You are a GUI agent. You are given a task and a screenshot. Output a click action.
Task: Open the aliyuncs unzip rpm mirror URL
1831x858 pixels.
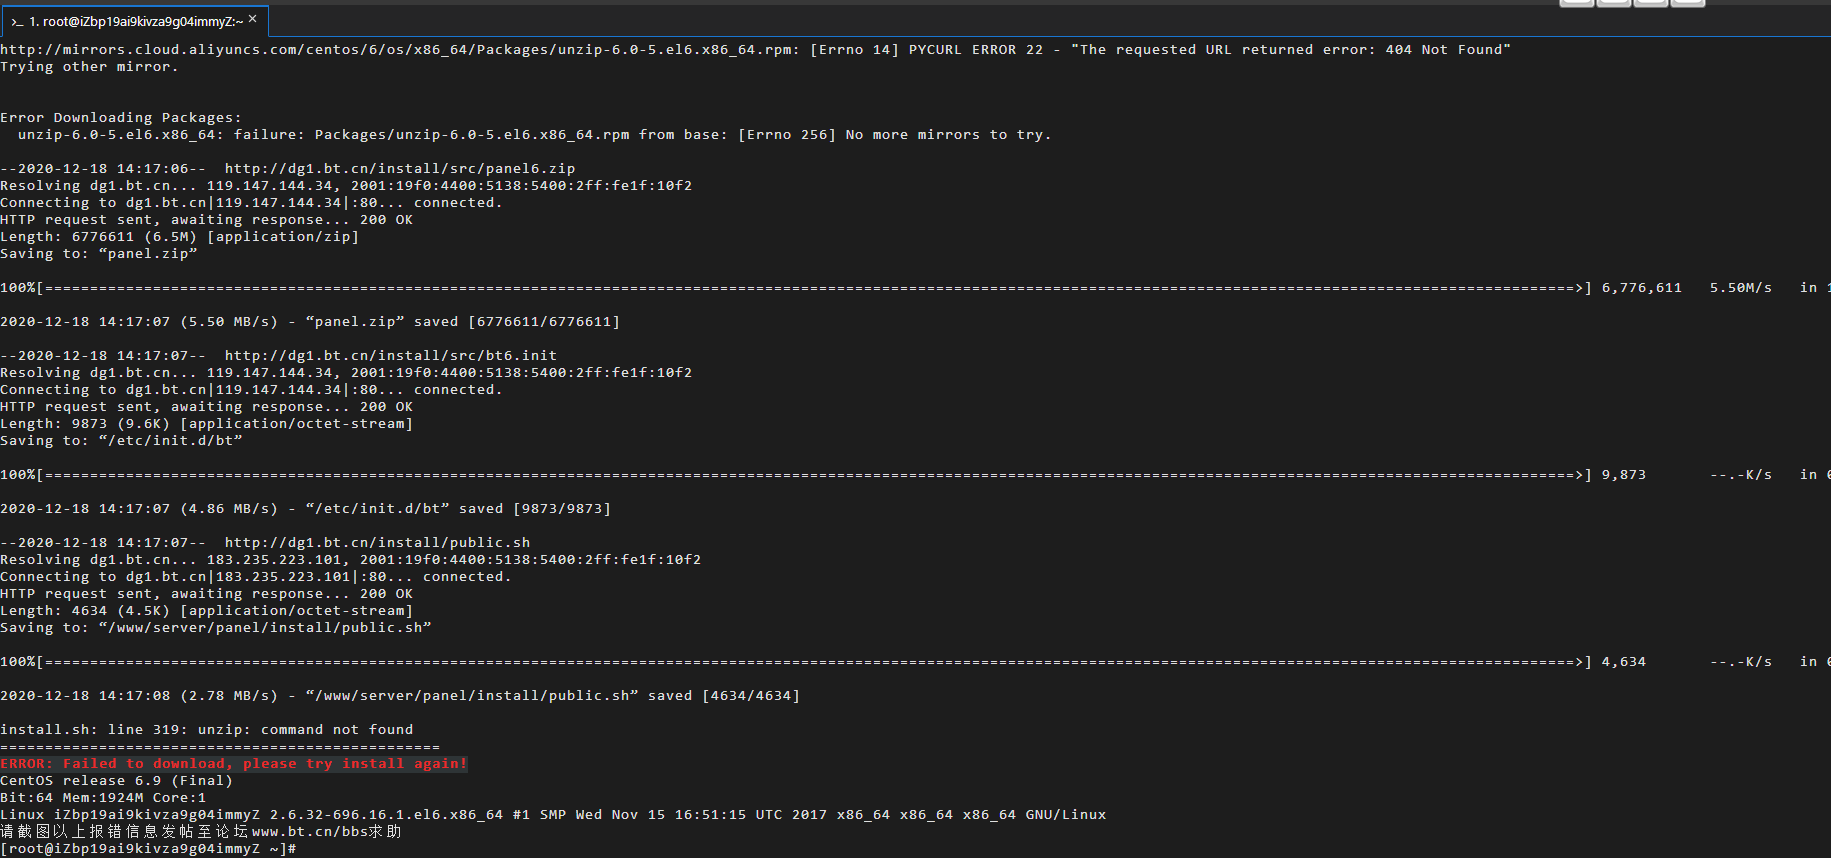click(397, 50)
